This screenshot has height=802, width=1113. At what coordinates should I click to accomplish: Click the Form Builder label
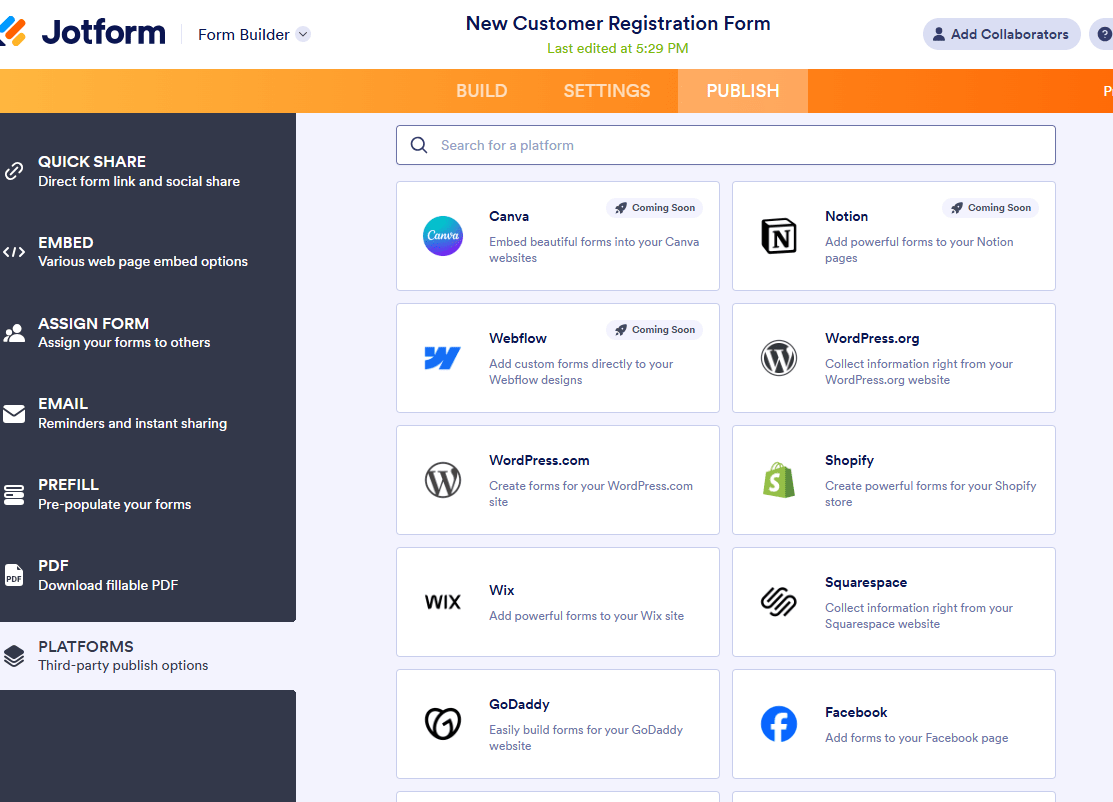pyautogui.click(x=243, y=35)
